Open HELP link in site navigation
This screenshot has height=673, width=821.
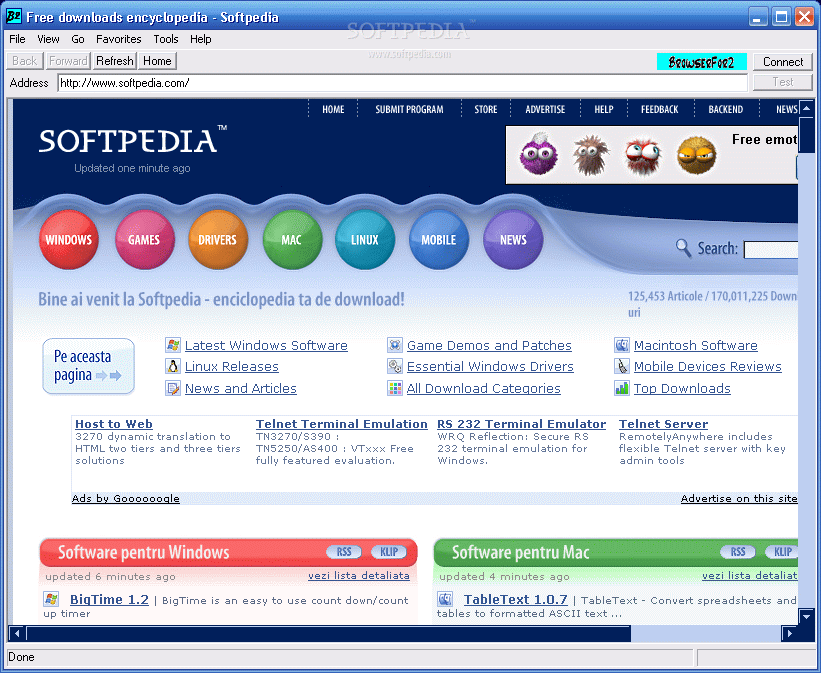coord(604,109)
